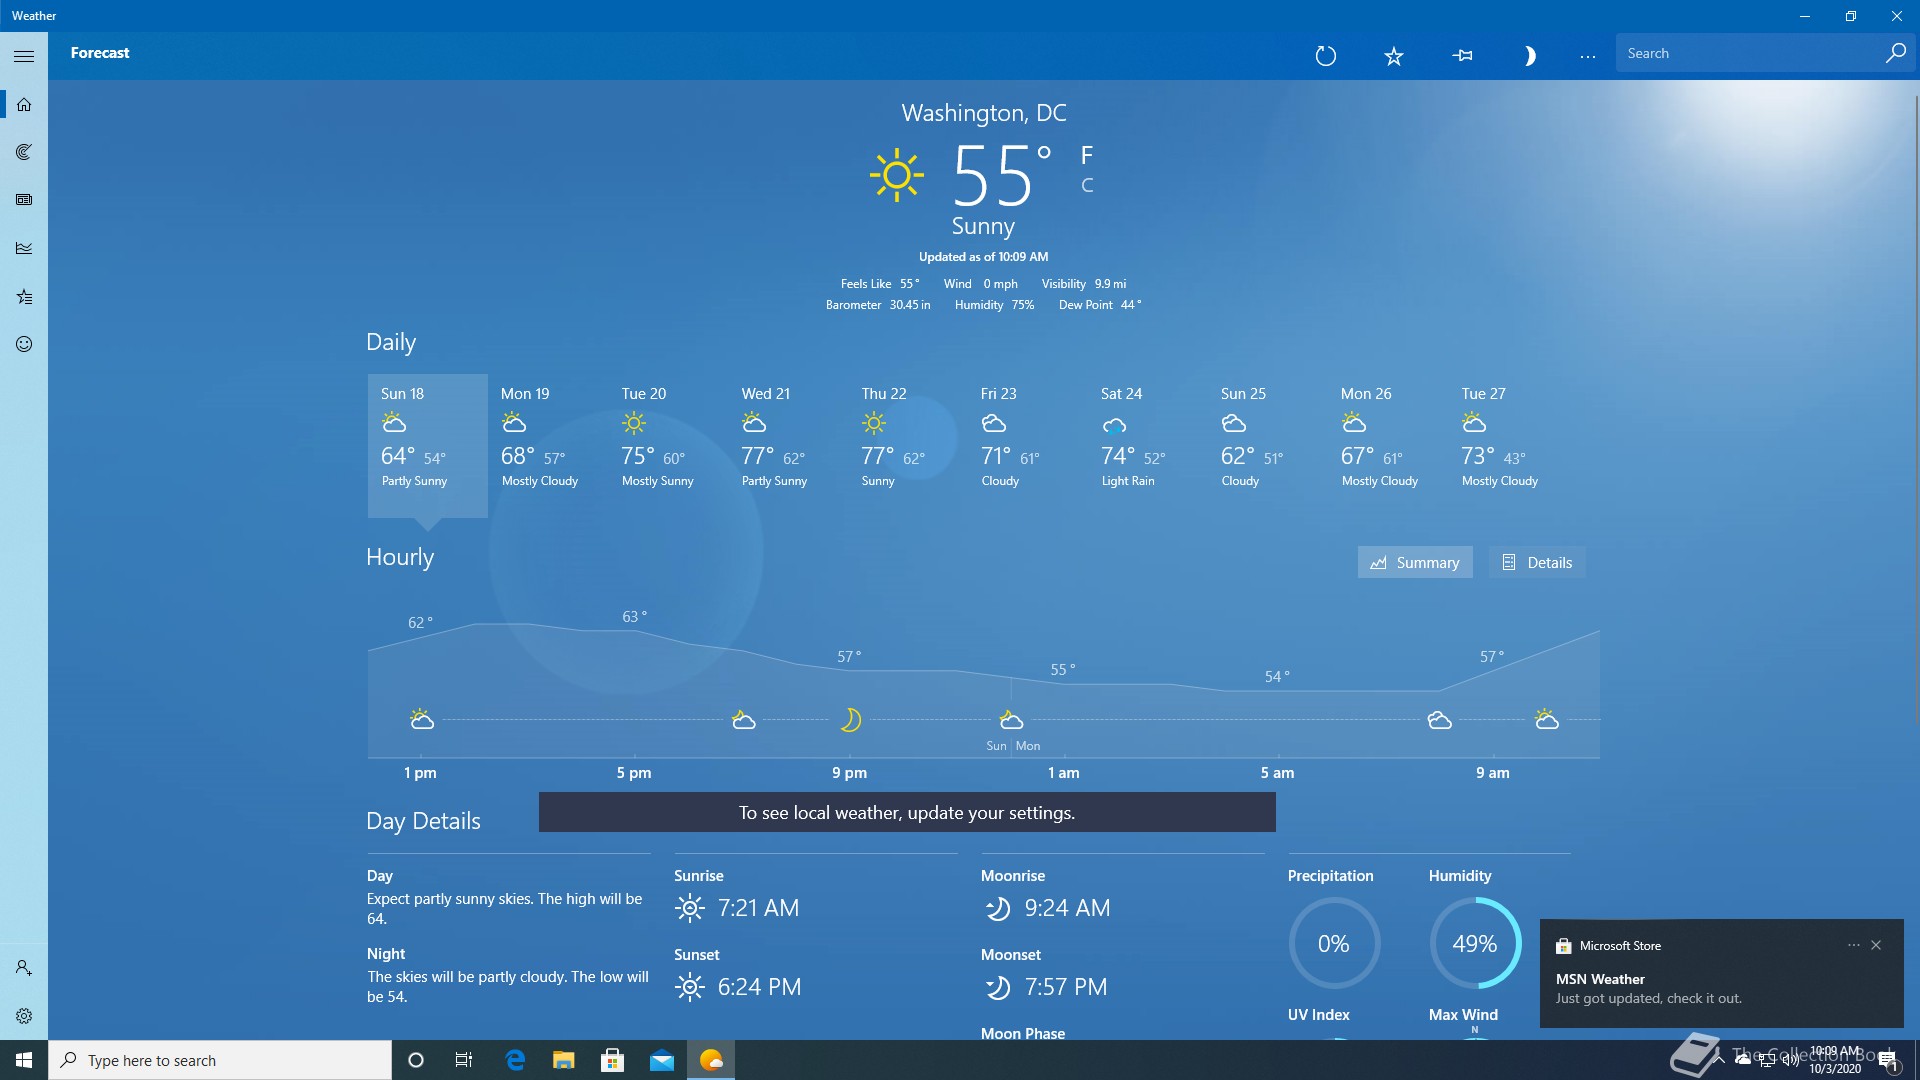Screen dimensions: 1920x1080
Task: Open File Explorer from taskbar
Action: [x=564, y=1060]
